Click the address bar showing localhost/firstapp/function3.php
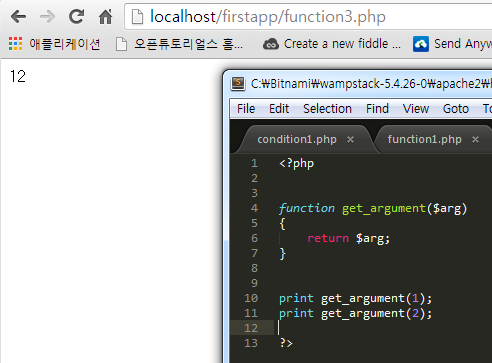 tap(308, 17)
